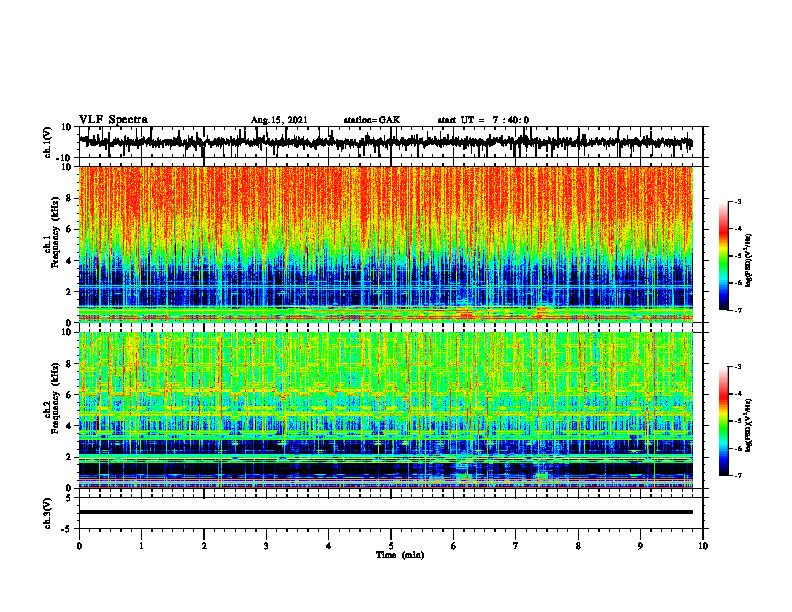792x612 pixels.
Task: Click time axis tick label "1"
Action: pos(141,546)
